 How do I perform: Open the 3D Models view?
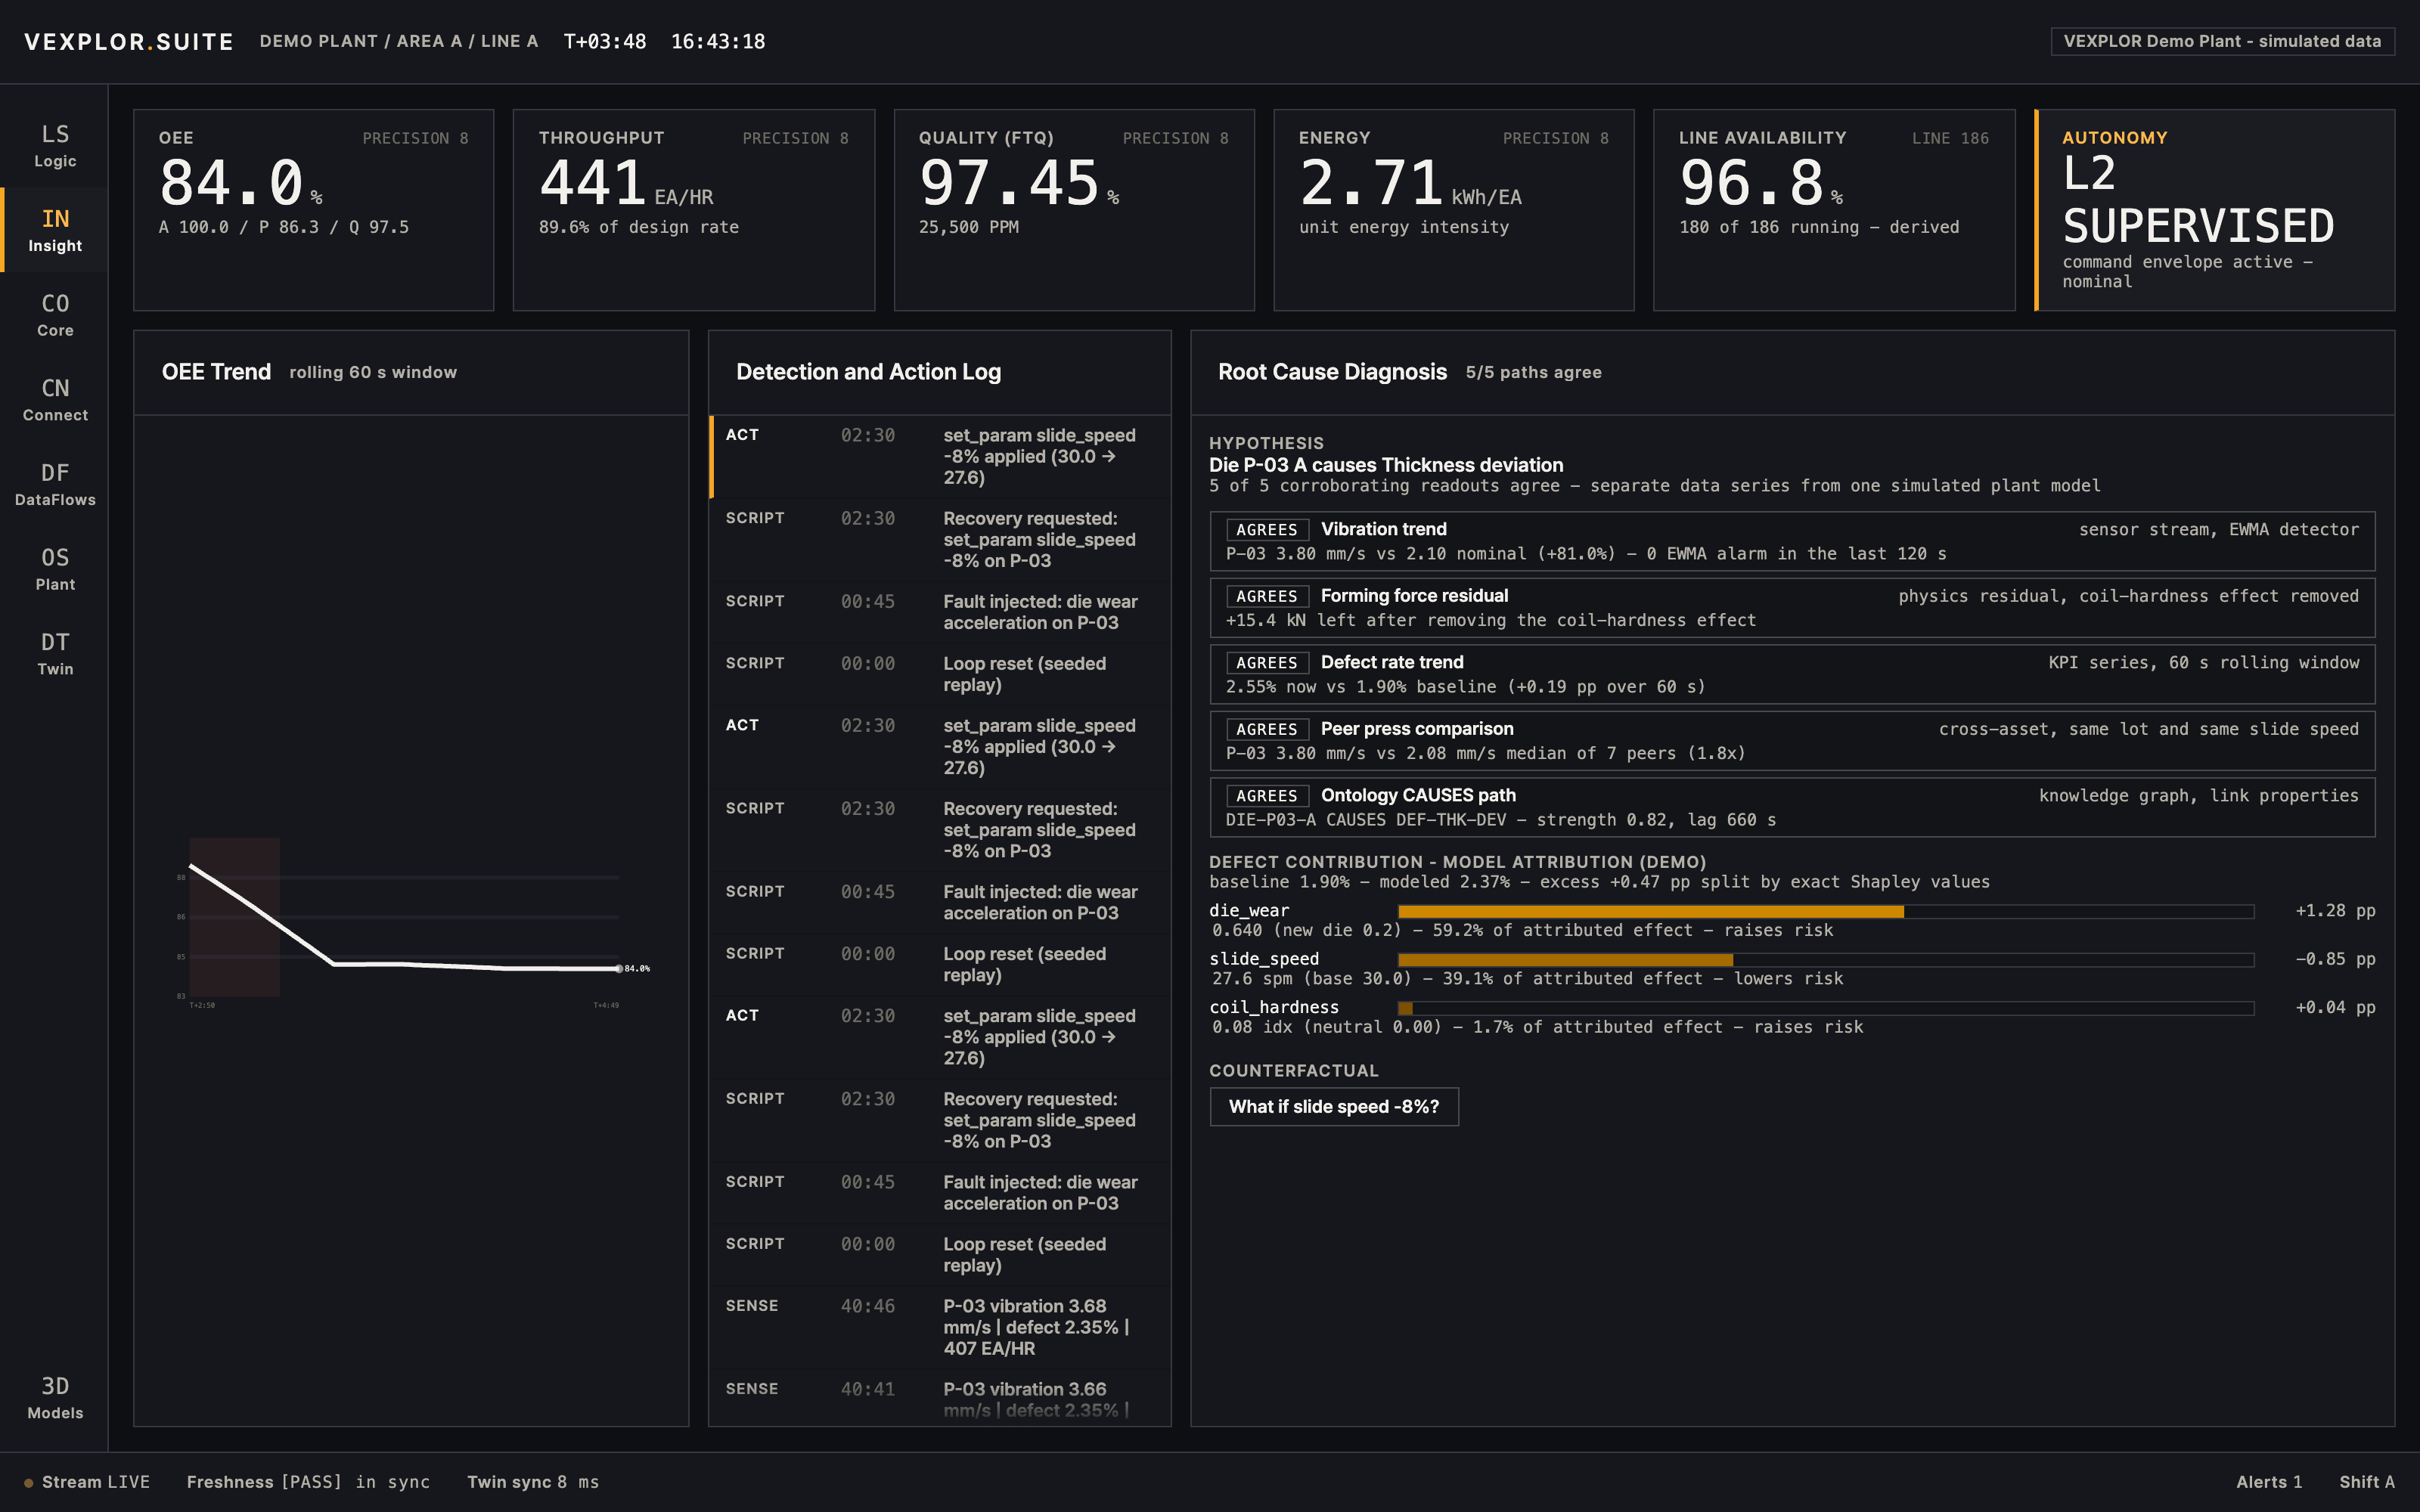[x=55, y=1397]
